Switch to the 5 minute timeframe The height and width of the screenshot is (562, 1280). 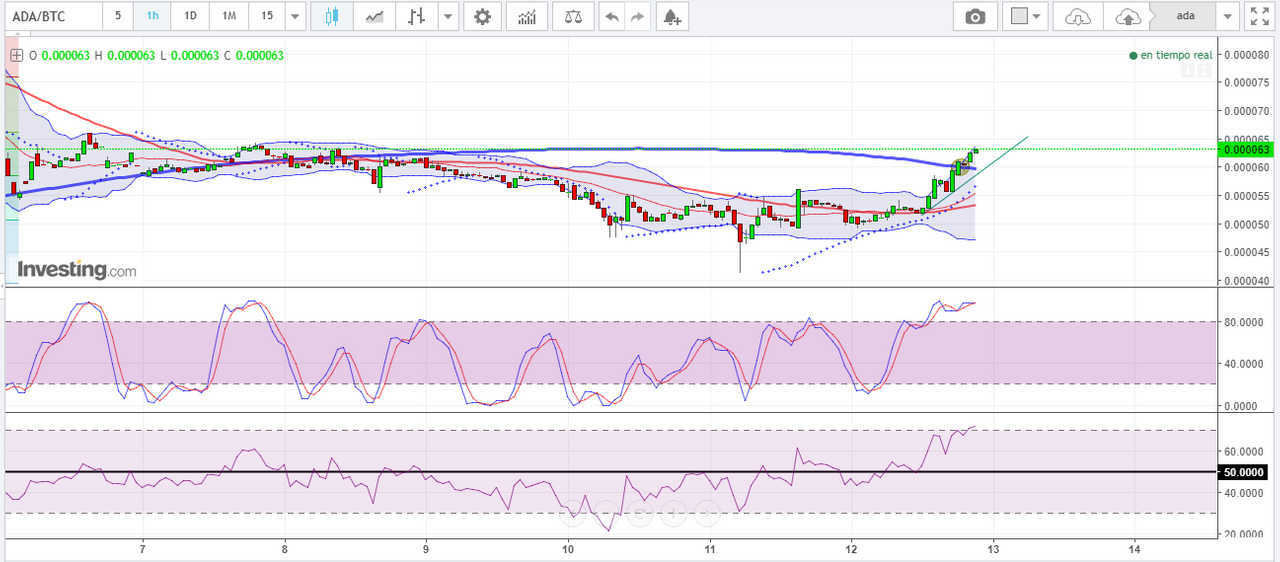(x=118, y=16)
